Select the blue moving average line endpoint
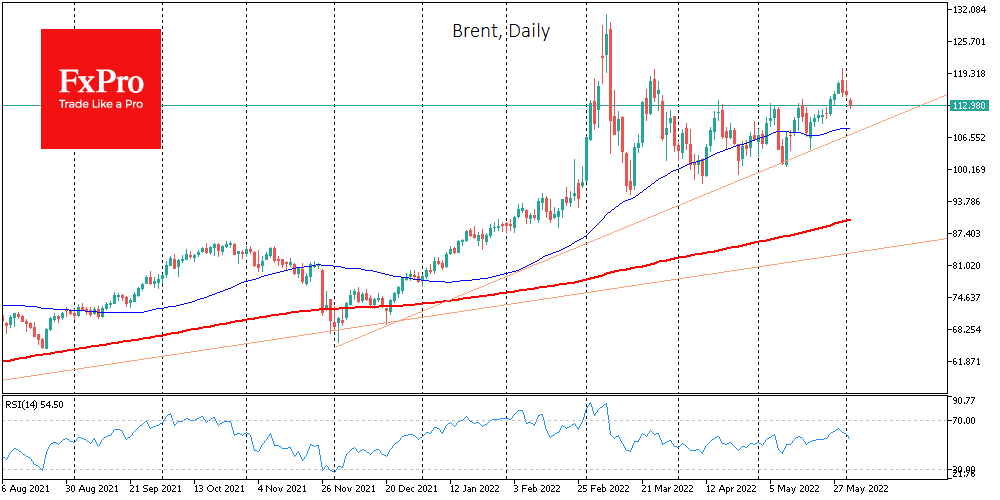This screenshot has height=500, width=1000. [848, 128]
